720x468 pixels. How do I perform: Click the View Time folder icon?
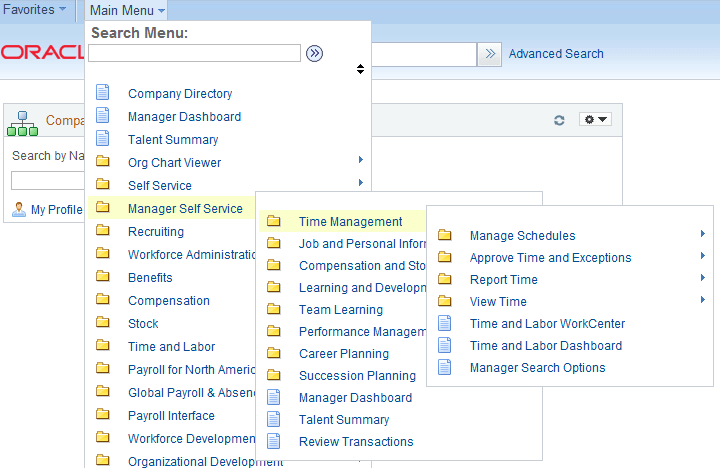(x=444, y=300)
